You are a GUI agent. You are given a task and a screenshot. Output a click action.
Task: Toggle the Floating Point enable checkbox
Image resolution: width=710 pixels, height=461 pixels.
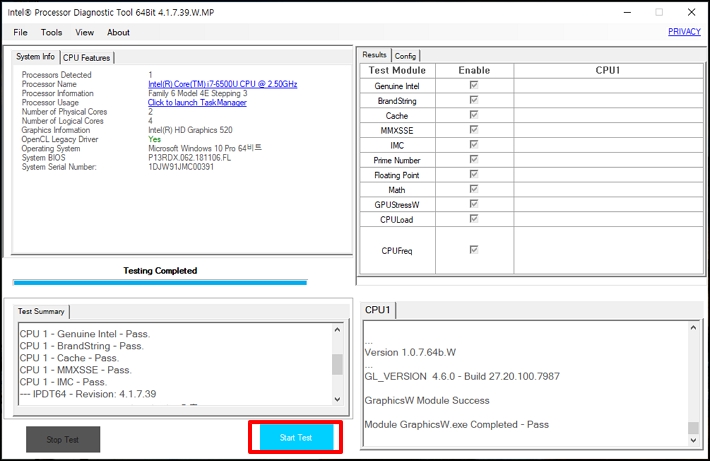(474, 174)
